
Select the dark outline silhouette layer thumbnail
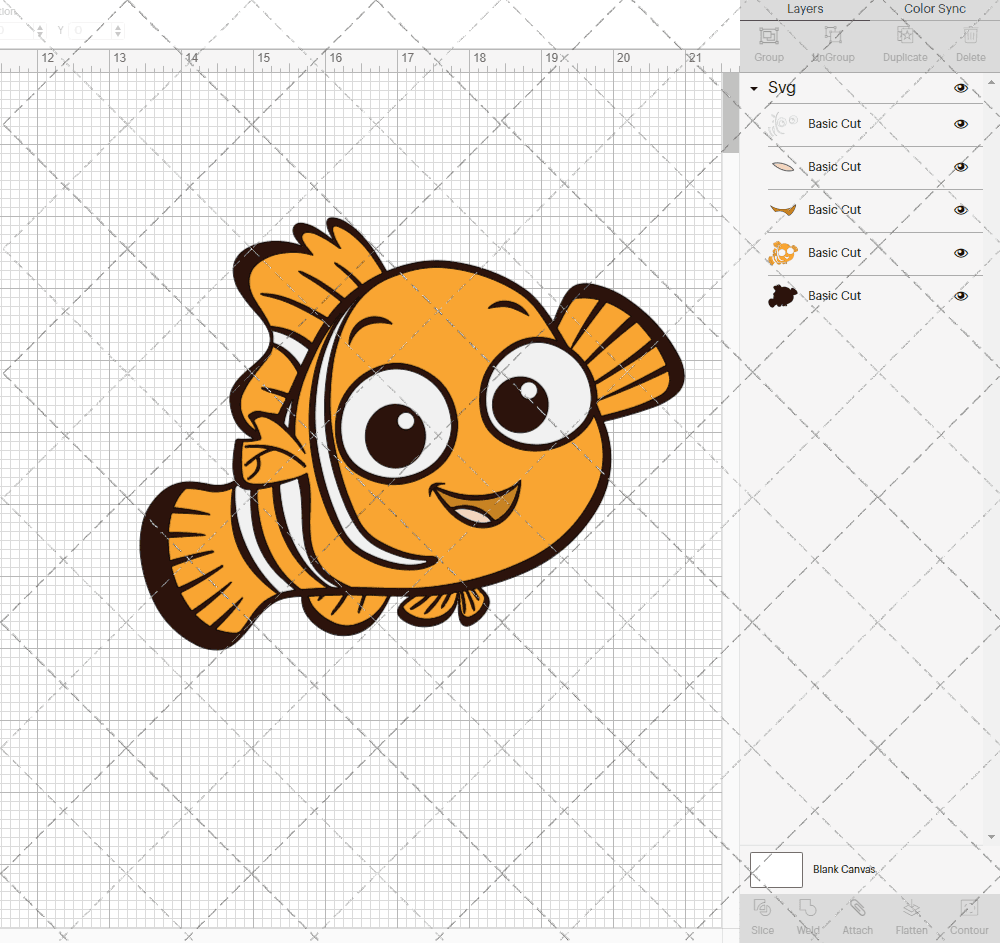point(783,296)
